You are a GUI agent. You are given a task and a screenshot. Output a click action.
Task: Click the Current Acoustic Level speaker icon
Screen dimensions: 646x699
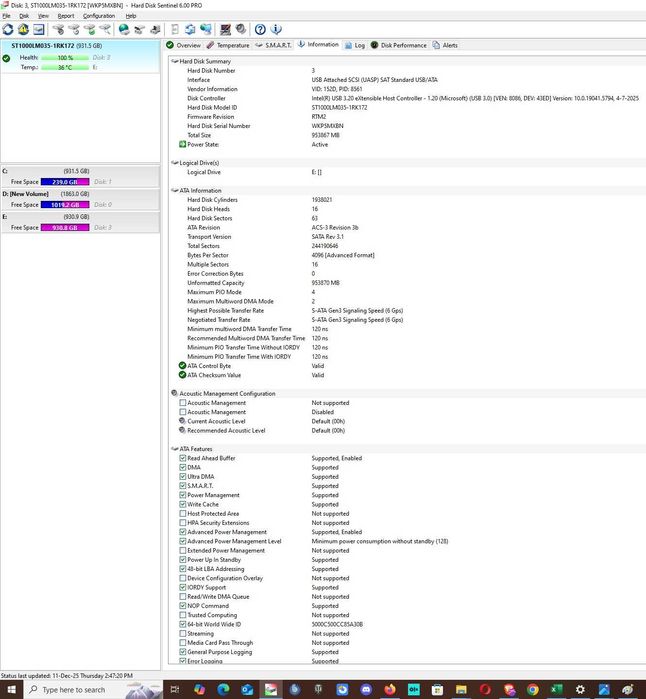182,421
